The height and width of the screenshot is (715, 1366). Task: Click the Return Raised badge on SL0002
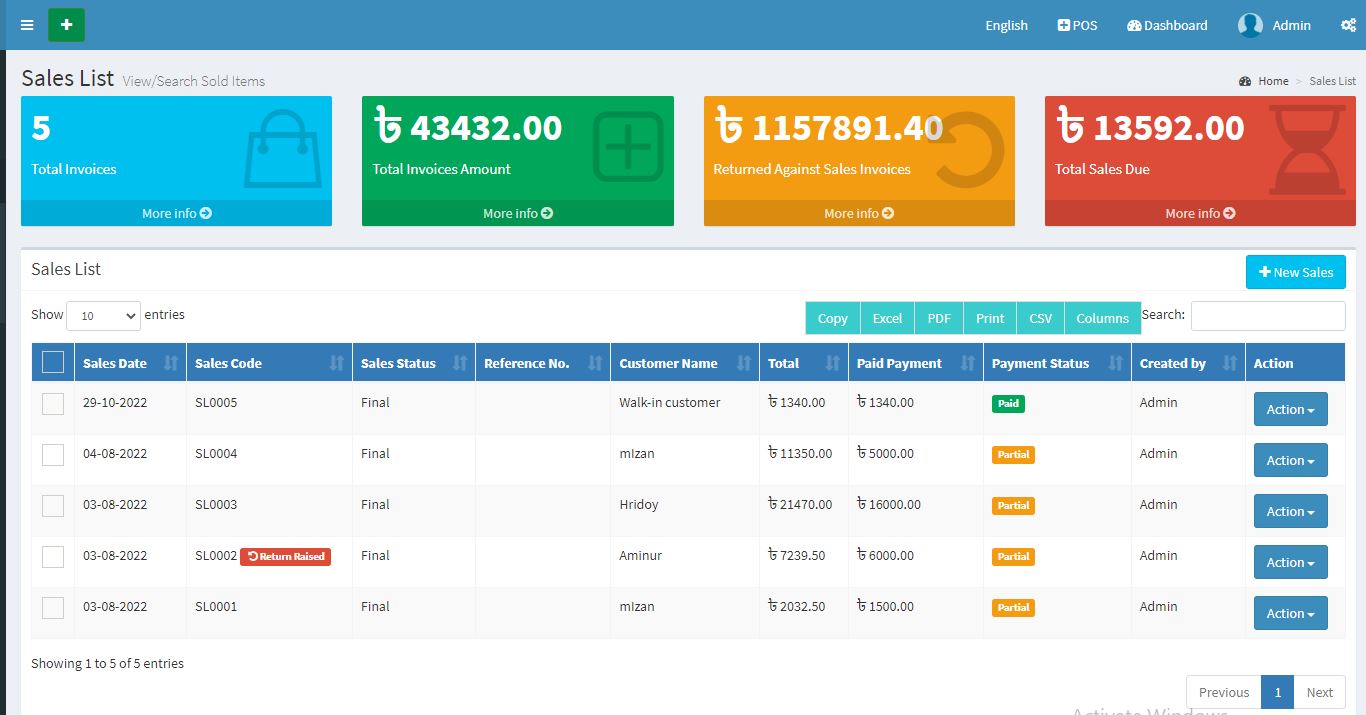point(285,556)
